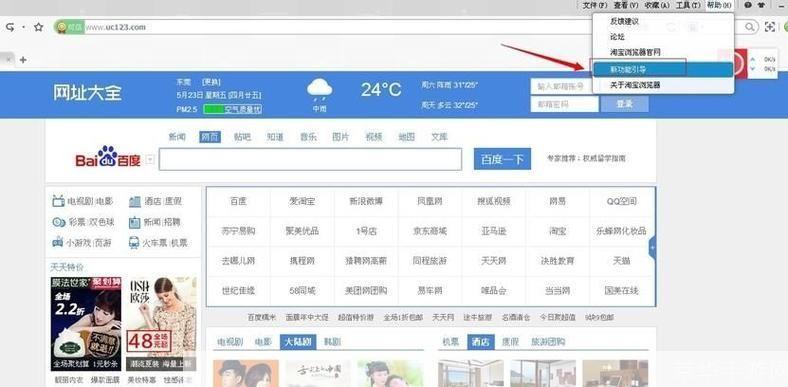This screenshot has width=788, height=387.
Task: Select the 韩剧 tab
Action: 332,342
